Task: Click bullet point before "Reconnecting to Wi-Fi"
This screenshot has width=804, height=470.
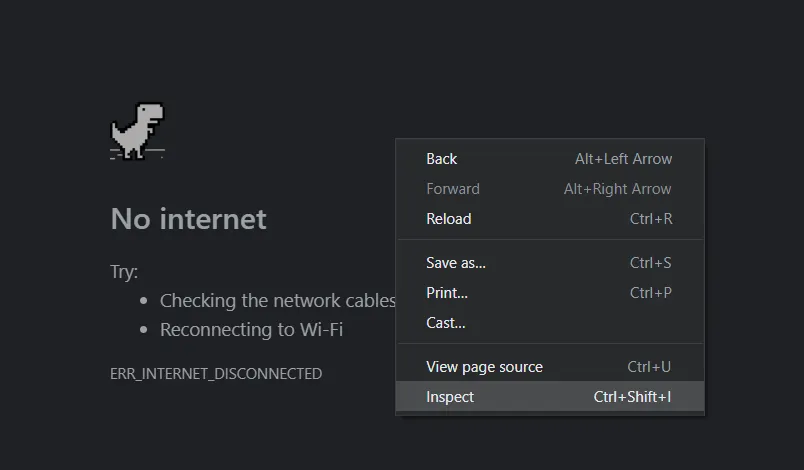Action: [144, 330]
